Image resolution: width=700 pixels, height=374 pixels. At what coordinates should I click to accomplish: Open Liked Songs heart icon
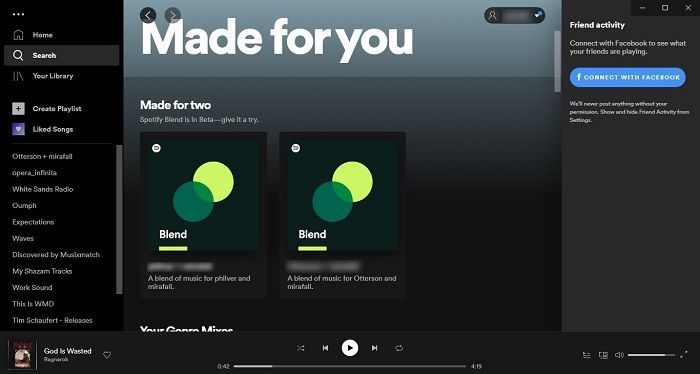pyautogui.click(x=18, y=129)
